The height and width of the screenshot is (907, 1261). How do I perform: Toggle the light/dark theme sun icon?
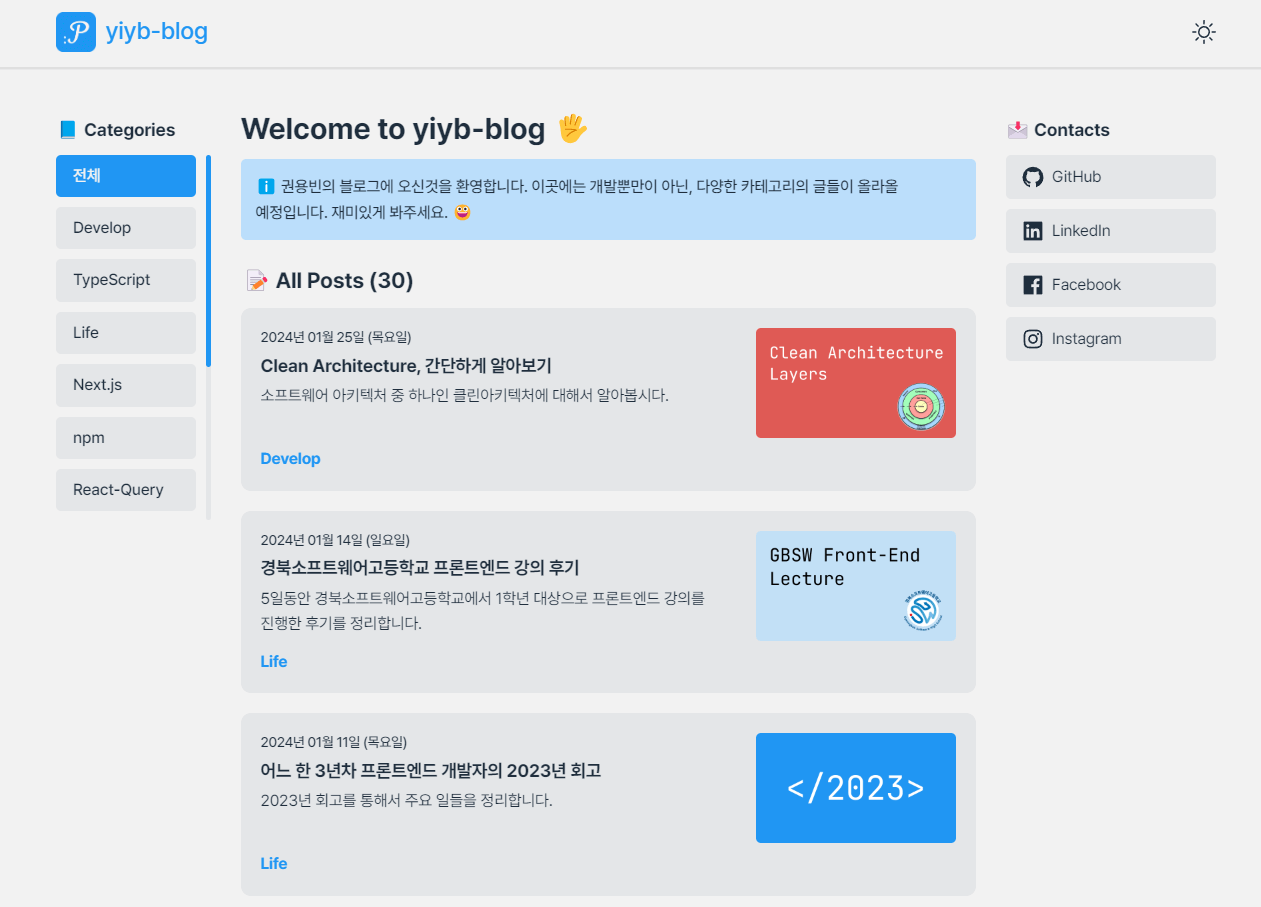[x=1204, y=32]
